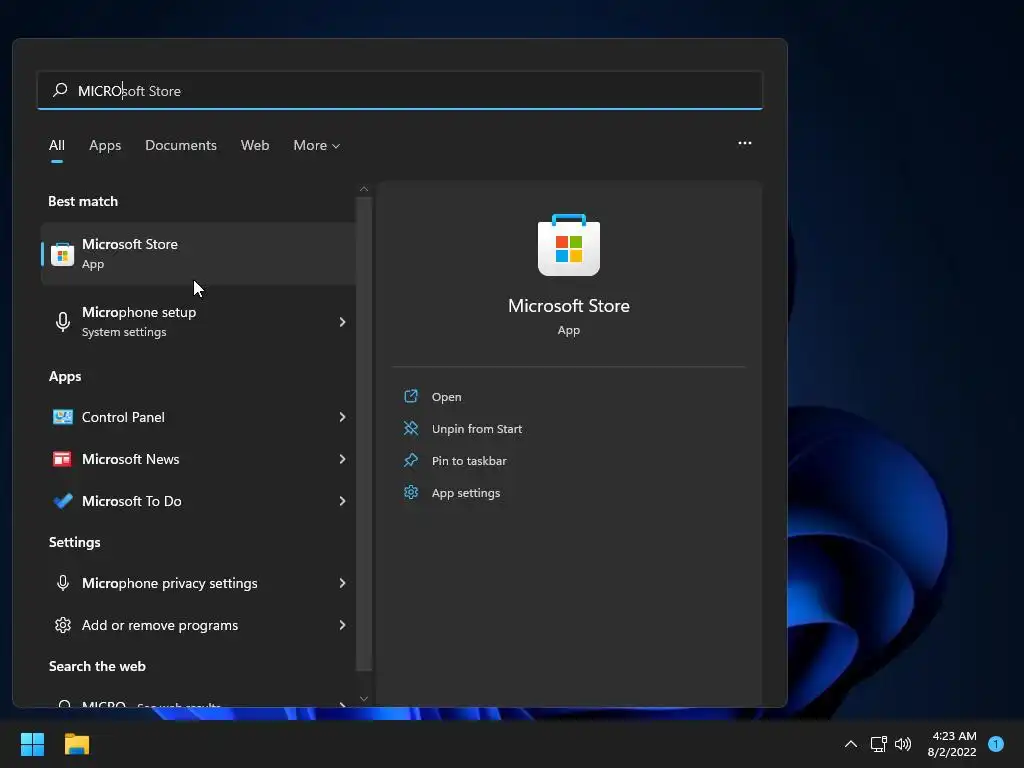This screenshot has width=1024, height=768.
Task: Click the Microsoft Store icon in Best match
Action: [x=63, y=254]
